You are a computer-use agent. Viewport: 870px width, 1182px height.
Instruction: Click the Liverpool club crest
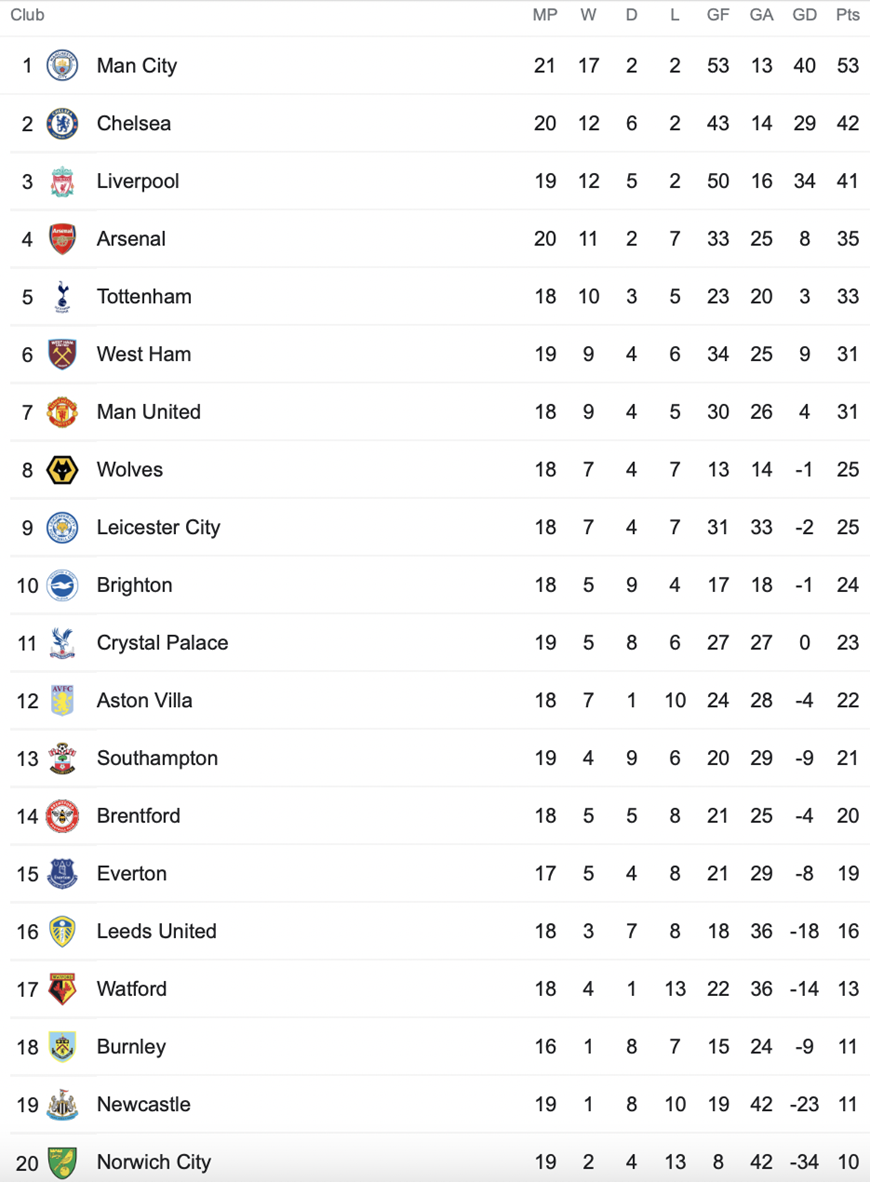point(63,182)
